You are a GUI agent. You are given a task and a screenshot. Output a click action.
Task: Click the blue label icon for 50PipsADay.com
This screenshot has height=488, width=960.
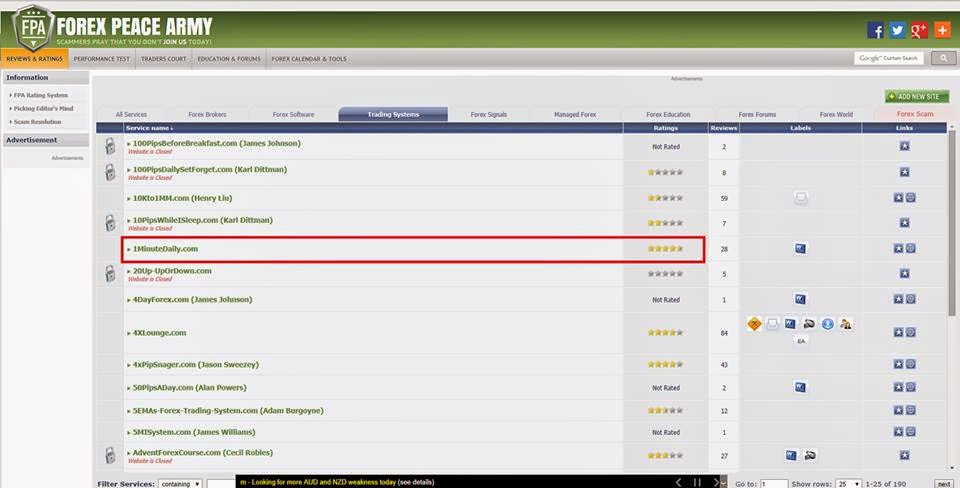pos(800,387)
